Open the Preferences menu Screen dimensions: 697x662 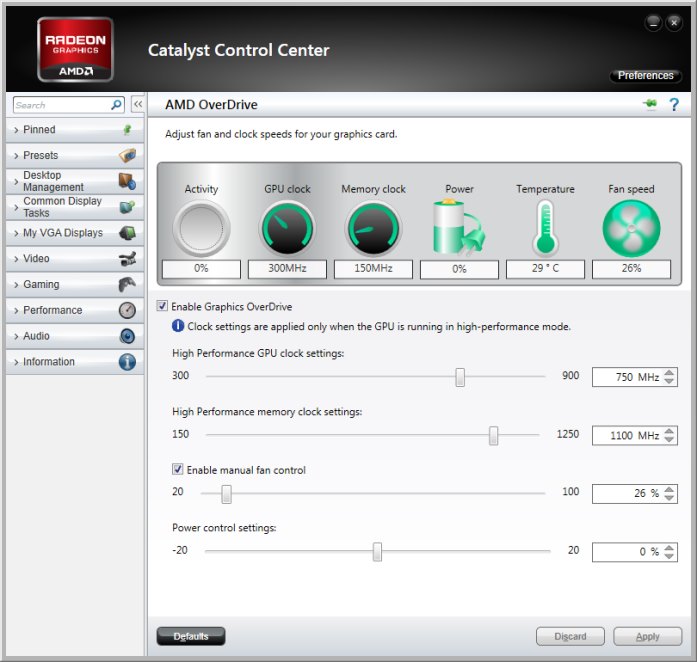tap(645, 75)
